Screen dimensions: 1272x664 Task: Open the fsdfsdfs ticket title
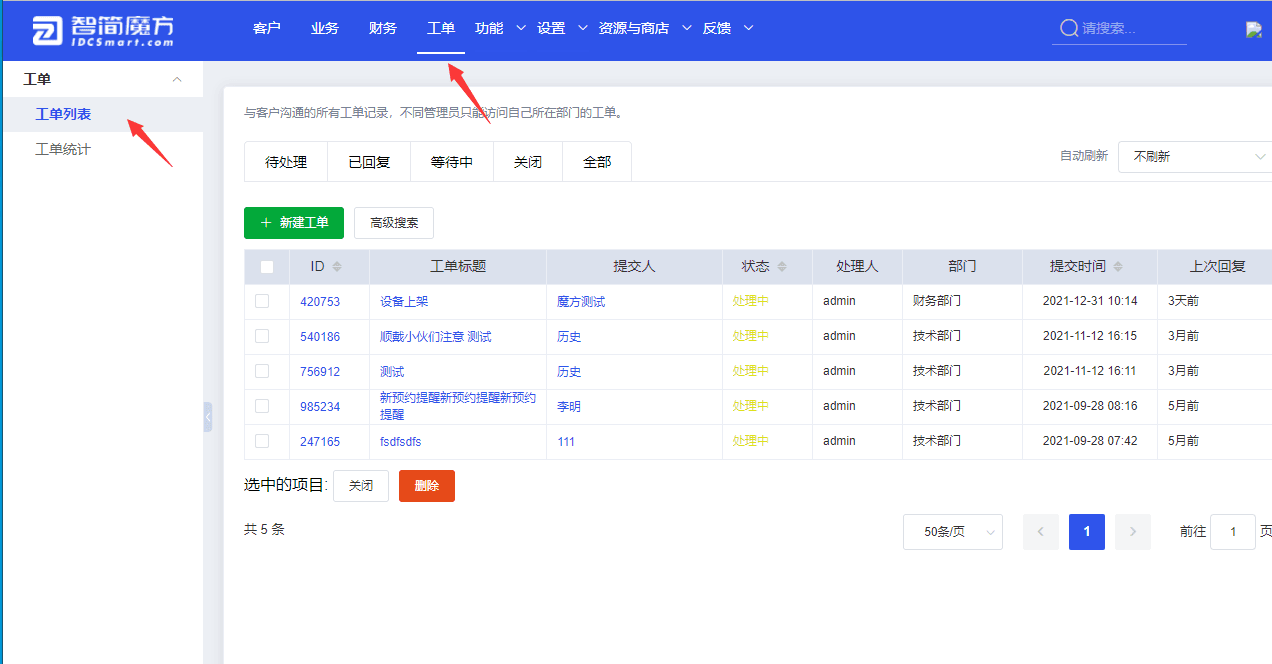click(x=401, y=441)
